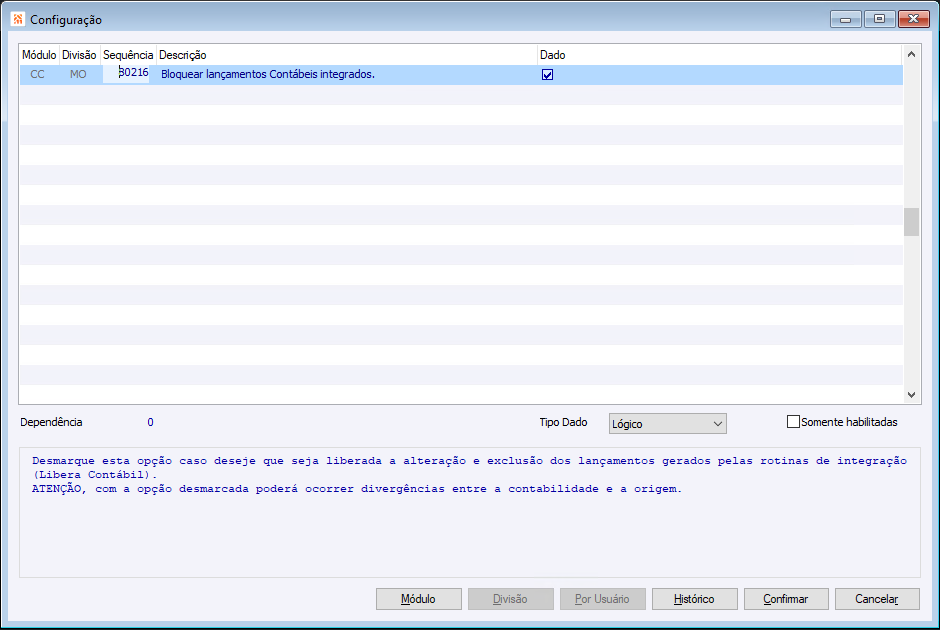Click the scroll up arrow of the grid
The width and height of the screenshot is (940, 630).
(911, 54)
